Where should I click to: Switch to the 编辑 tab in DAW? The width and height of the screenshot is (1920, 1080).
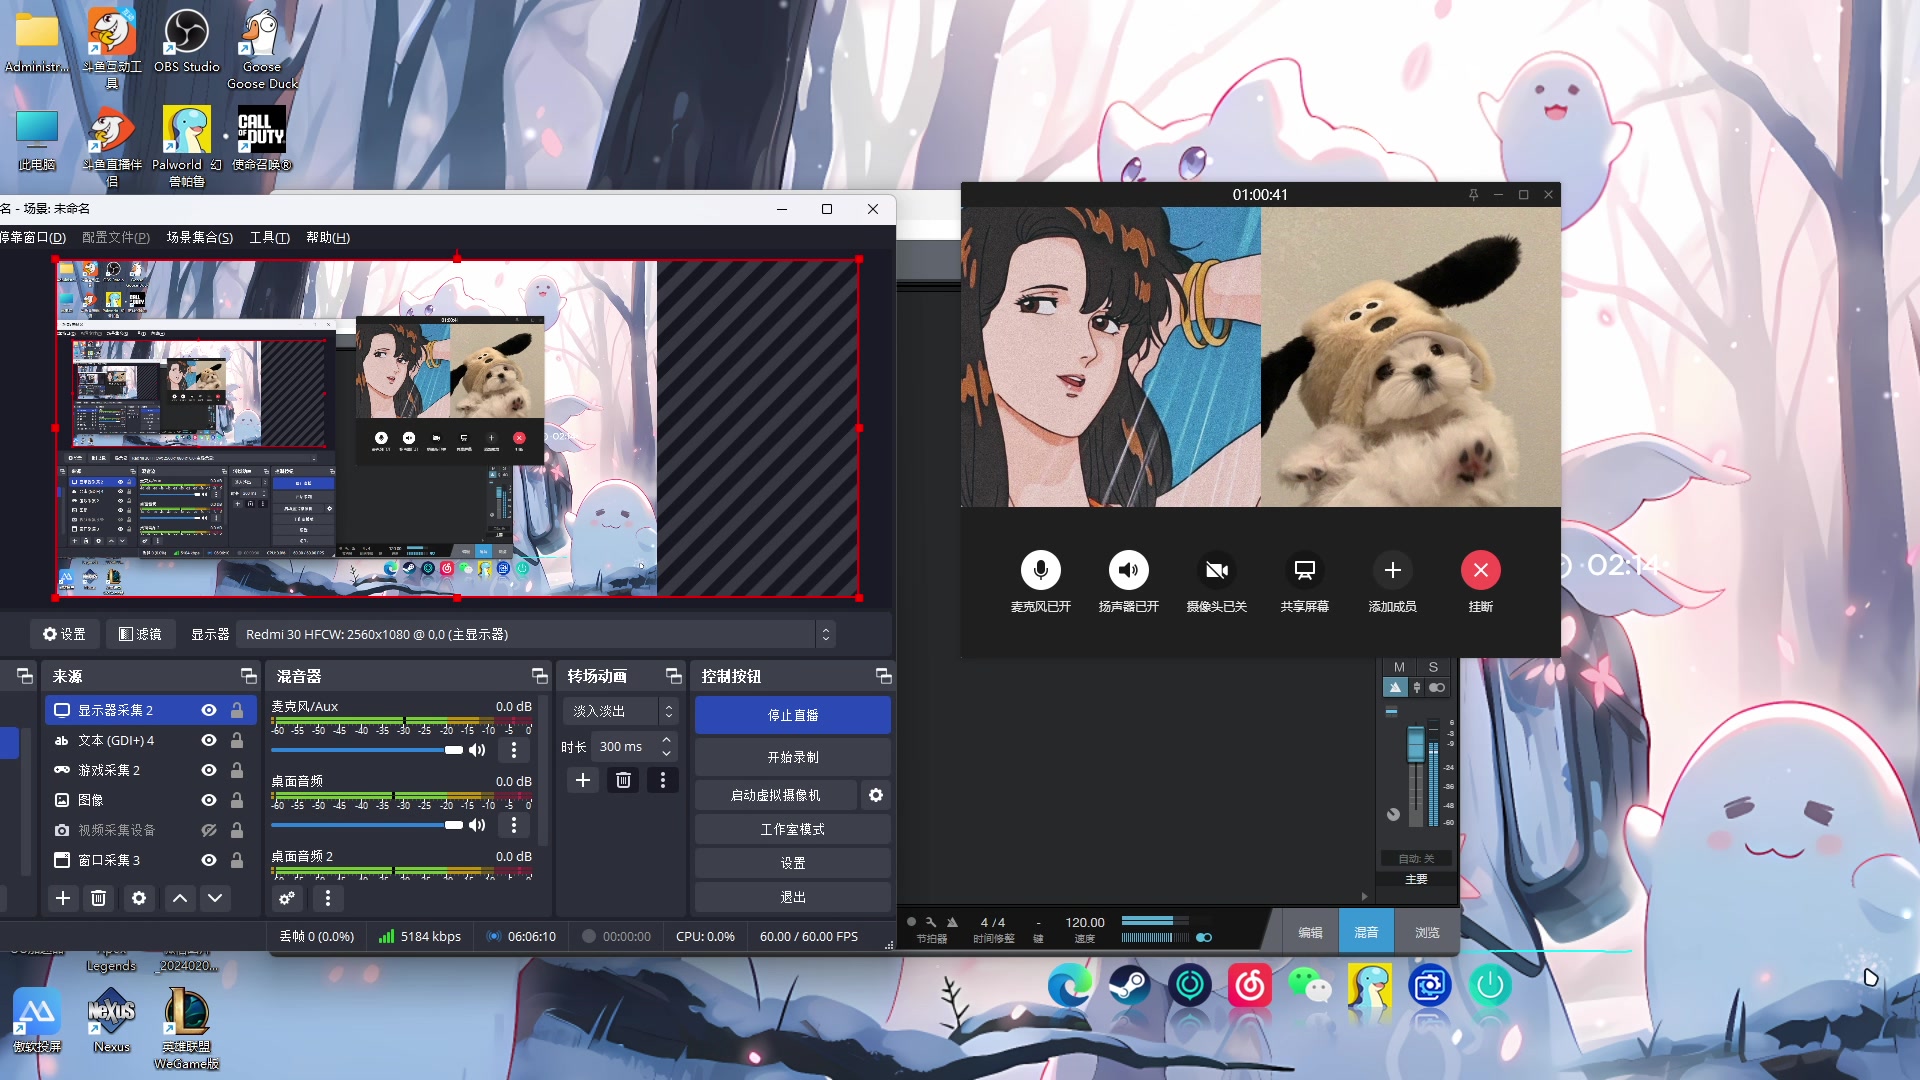point(1310,932)
